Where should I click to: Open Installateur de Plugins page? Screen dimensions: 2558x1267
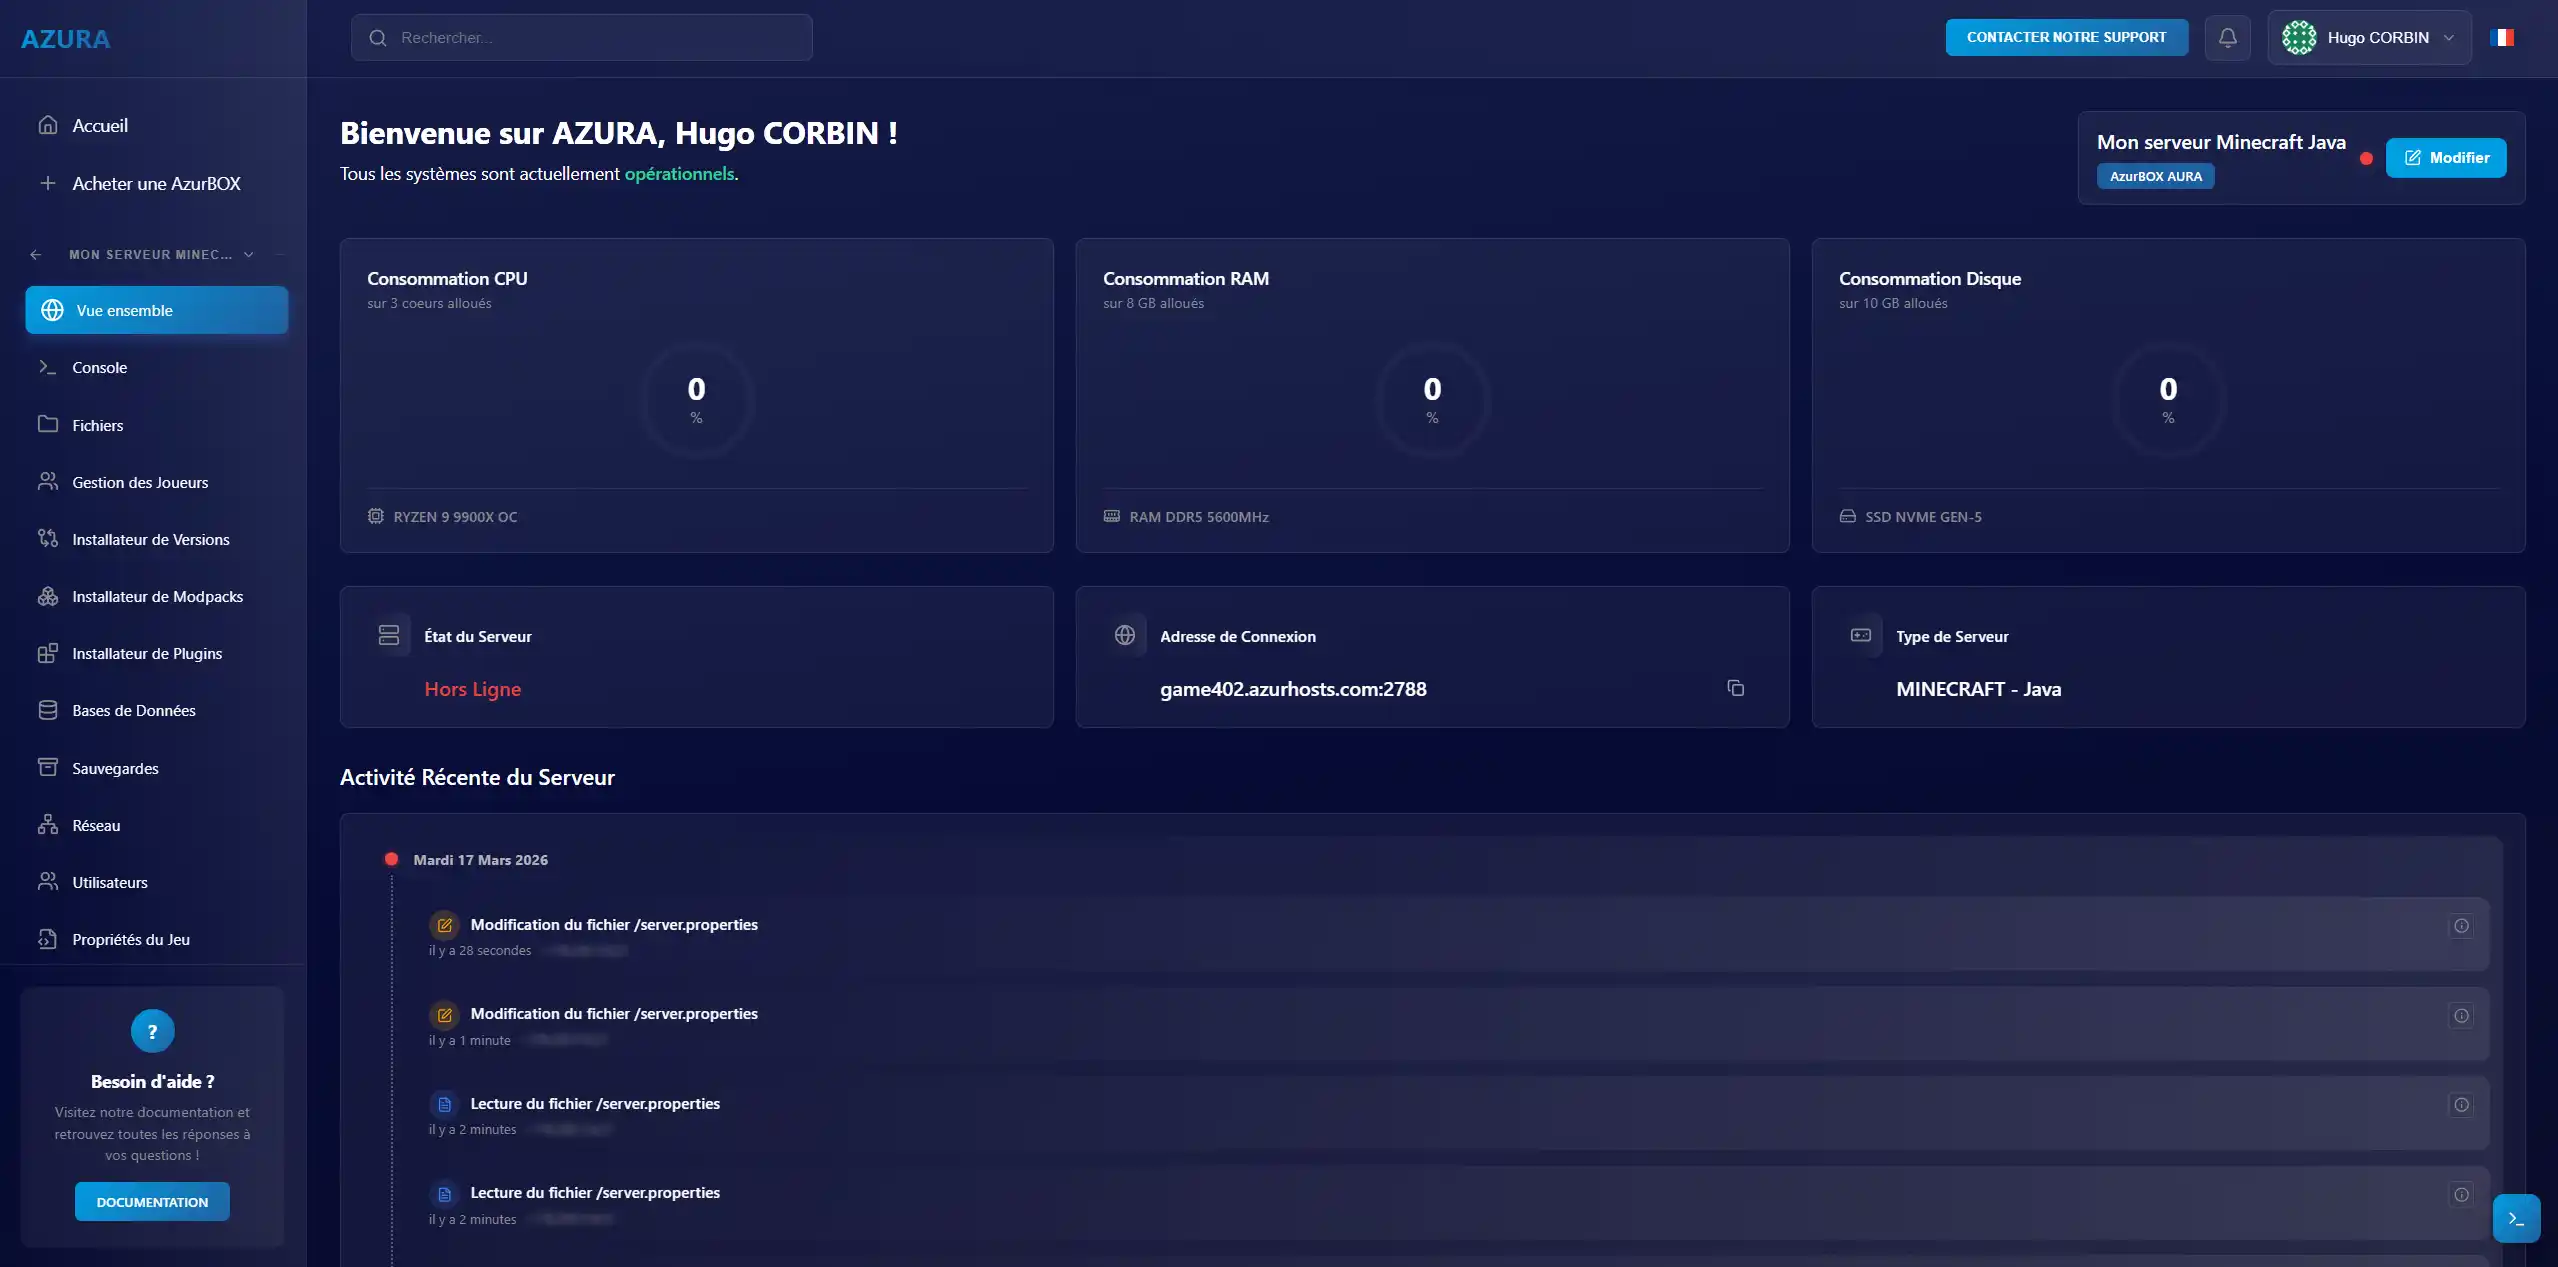coord(146,654)
